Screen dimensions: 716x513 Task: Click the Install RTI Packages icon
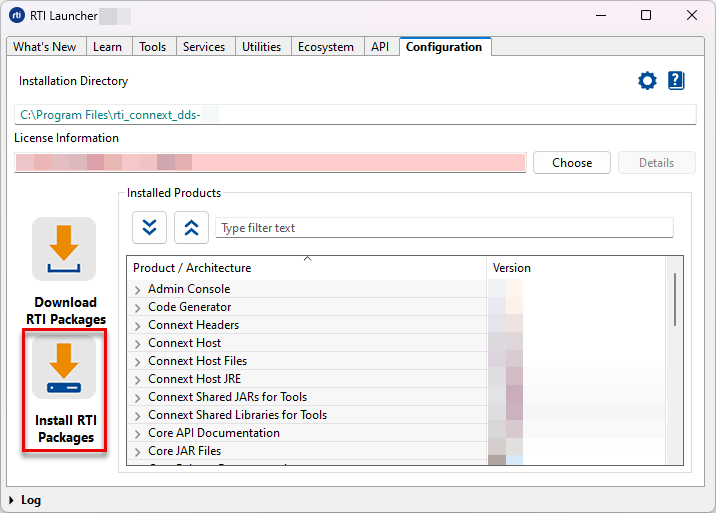click(64, 366)
